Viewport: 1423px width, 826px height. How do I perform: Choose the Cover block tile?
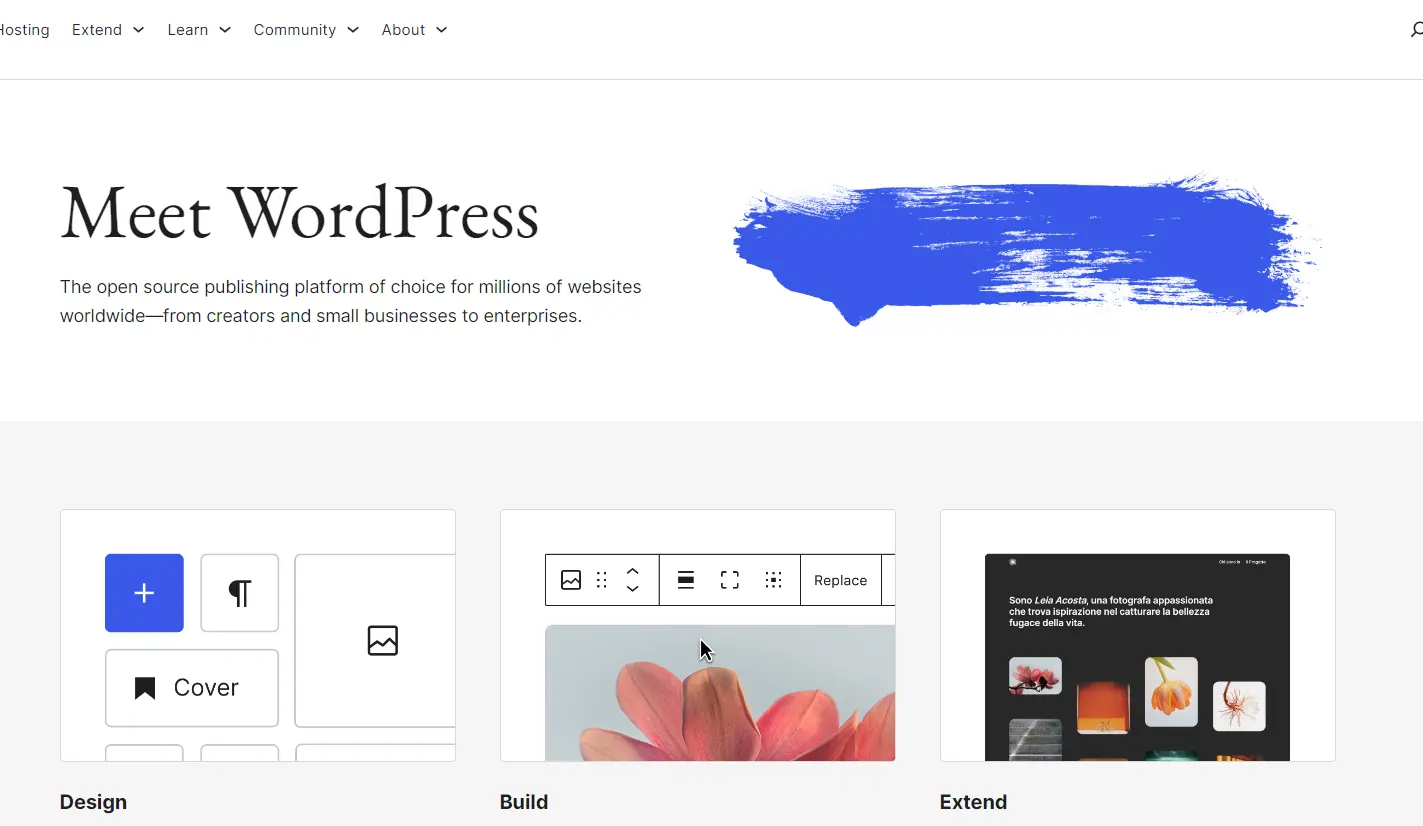(192, 688)
